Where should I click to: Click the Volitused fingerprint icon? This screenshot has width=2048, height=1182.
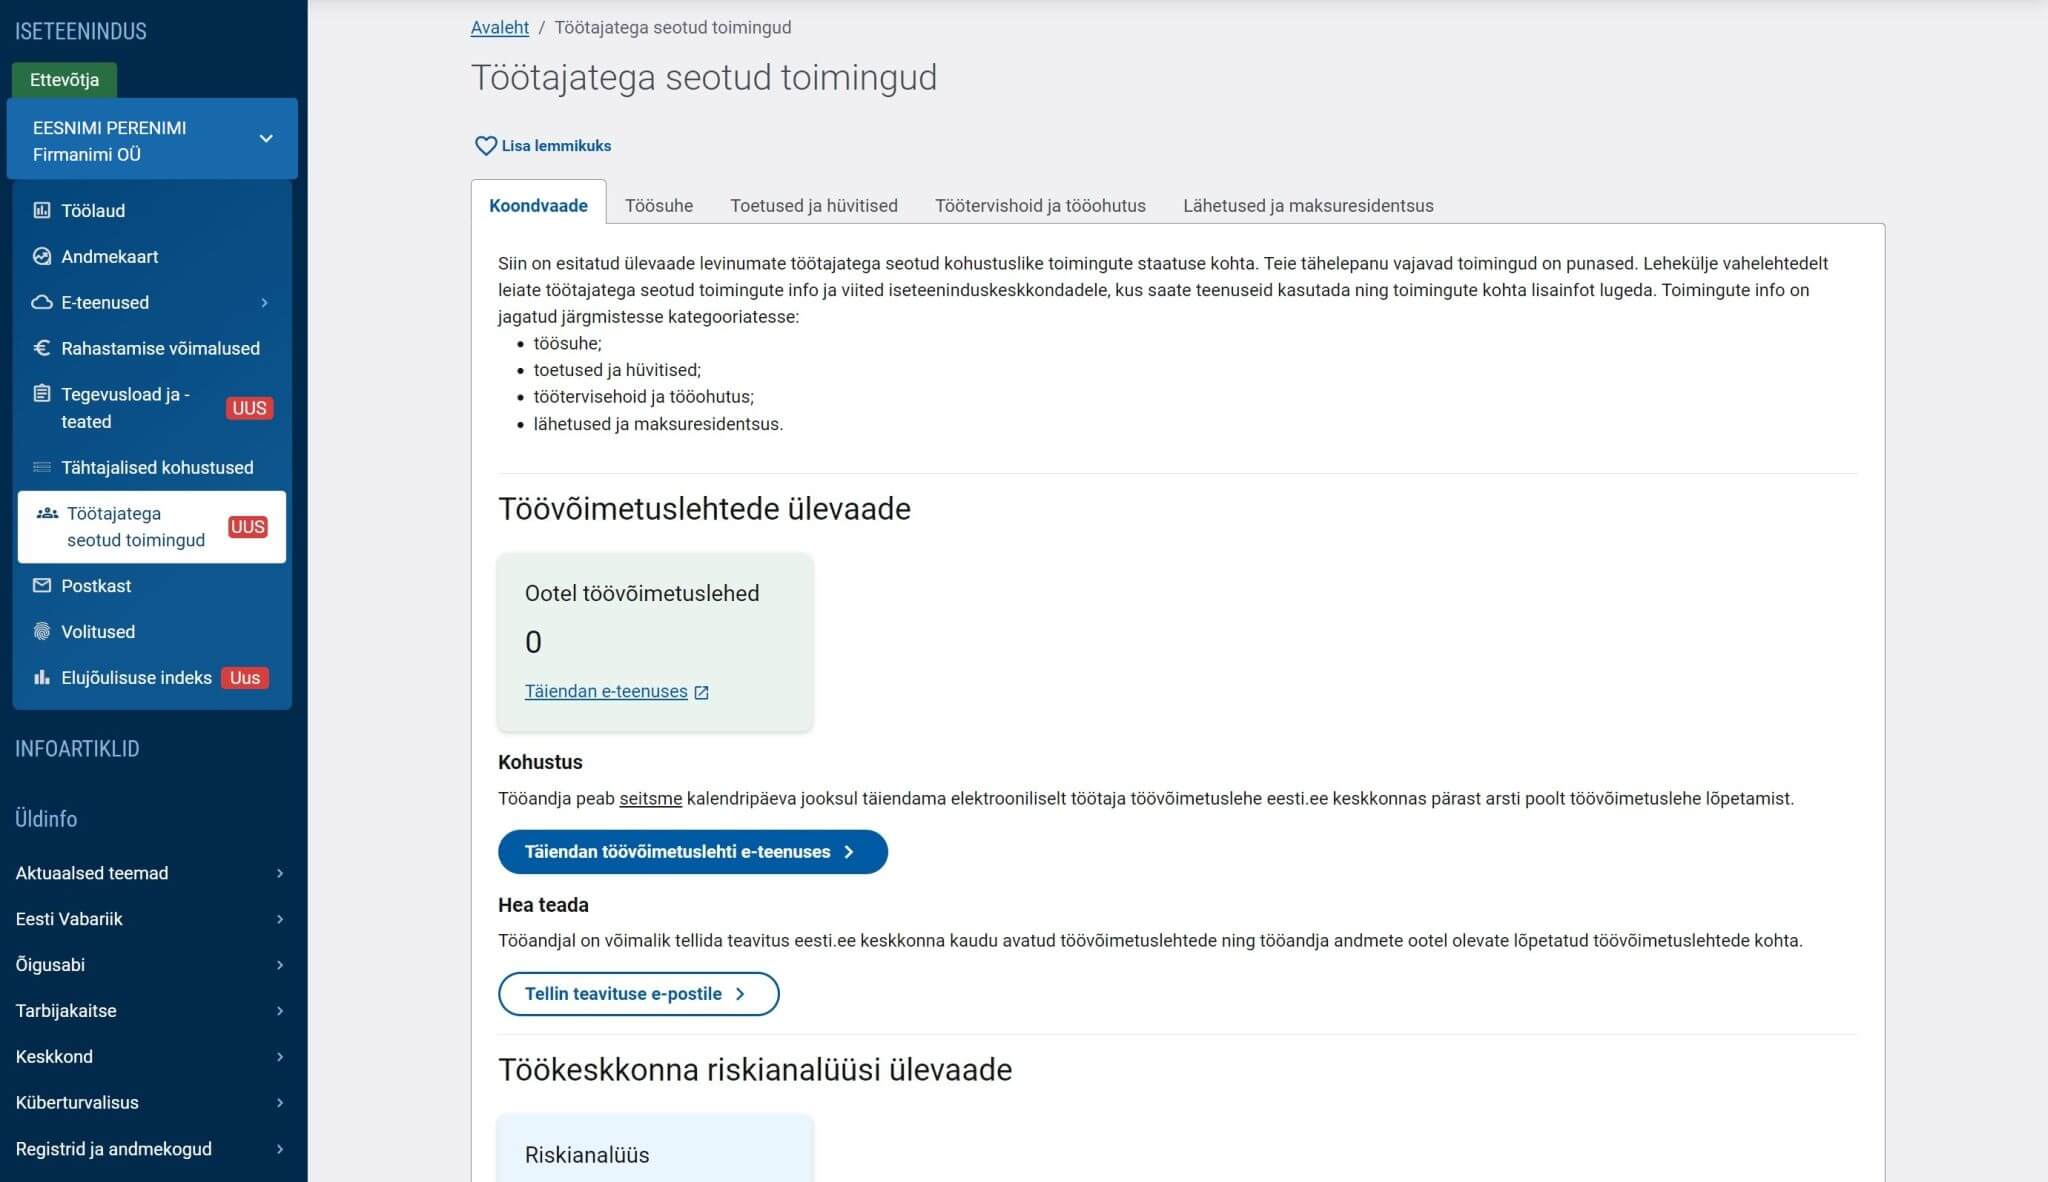coord(42,631)
